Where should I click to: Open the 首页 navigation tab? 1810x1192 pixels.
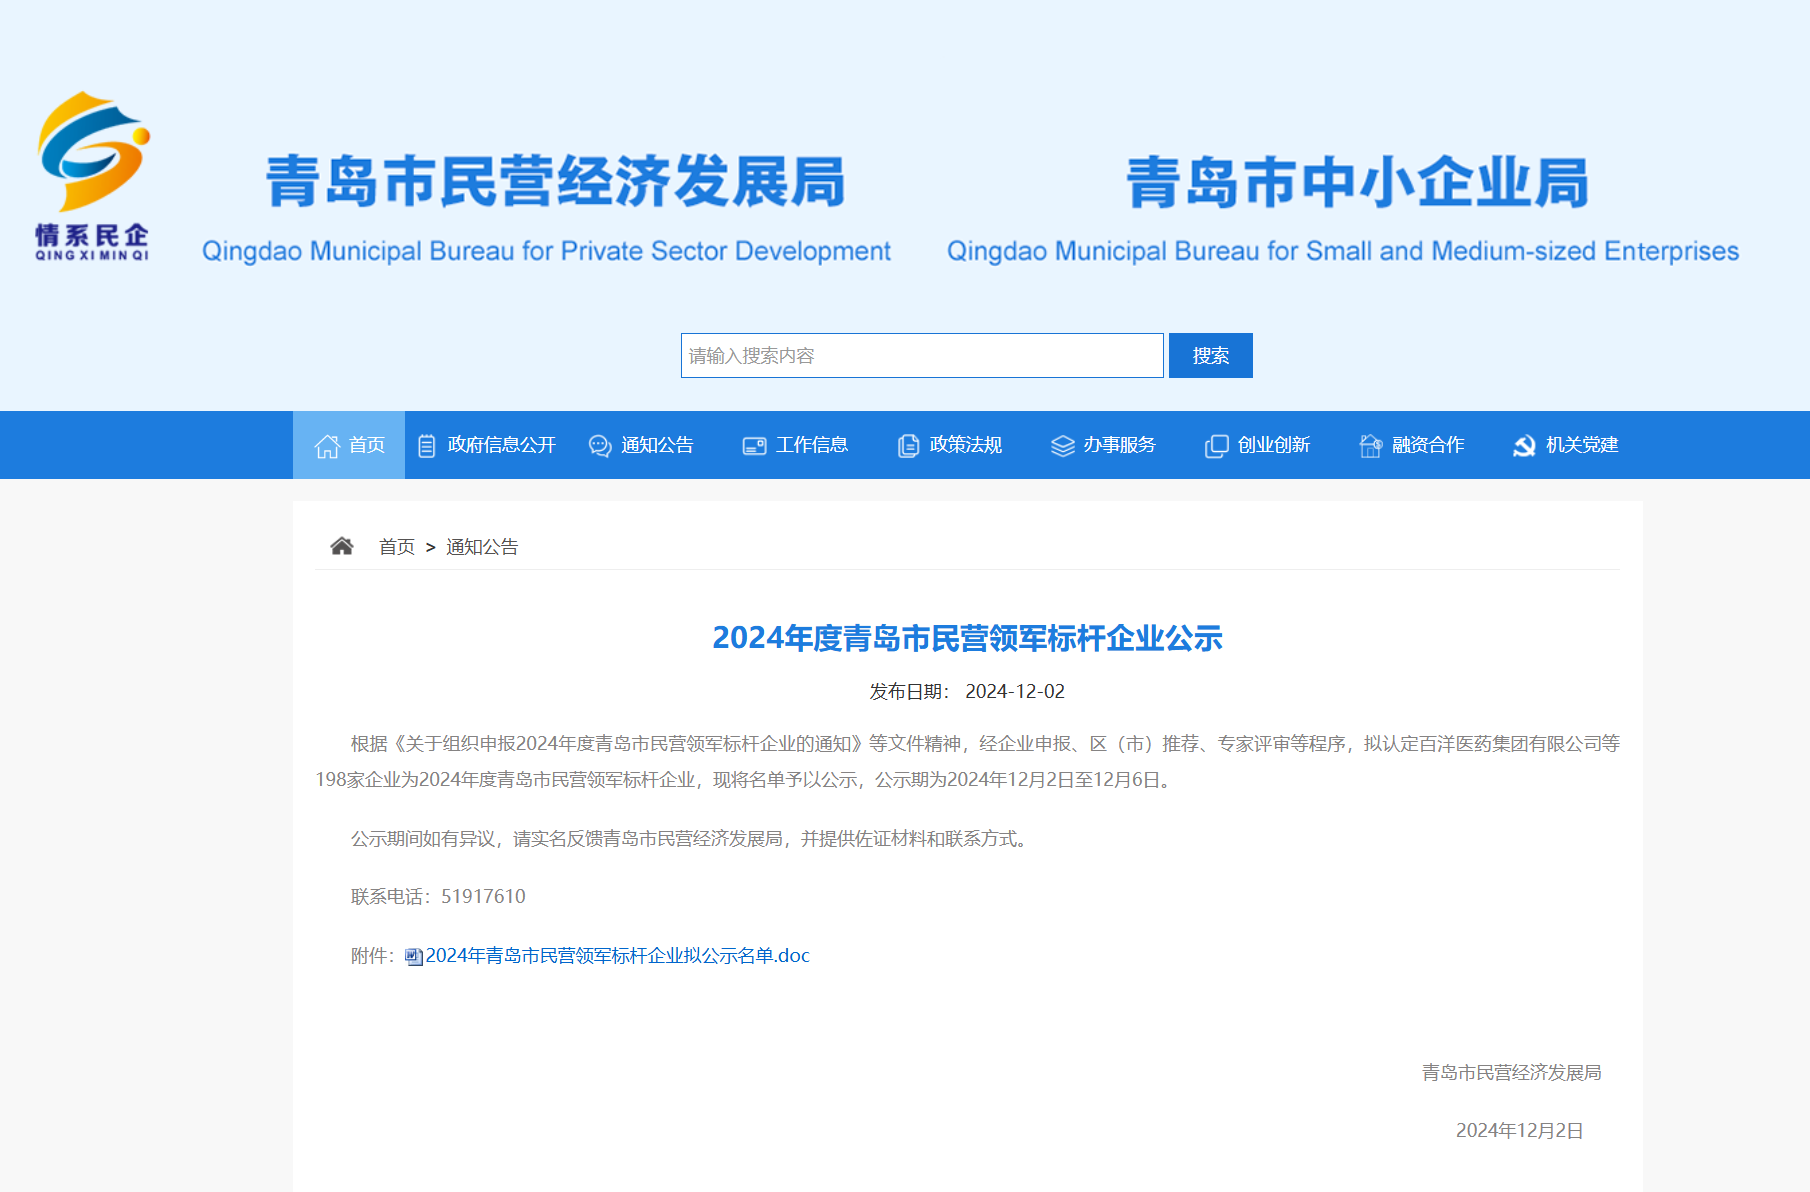(x=349, y=445)
